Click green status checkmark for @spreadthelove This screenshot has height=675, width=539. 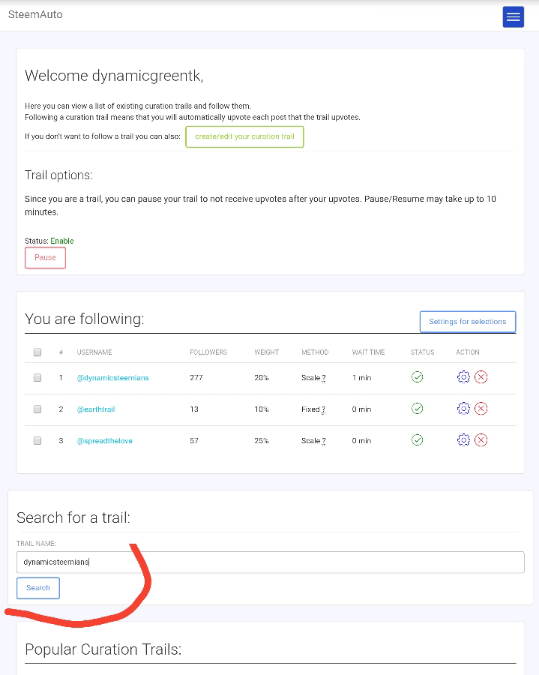coord(417,440)
